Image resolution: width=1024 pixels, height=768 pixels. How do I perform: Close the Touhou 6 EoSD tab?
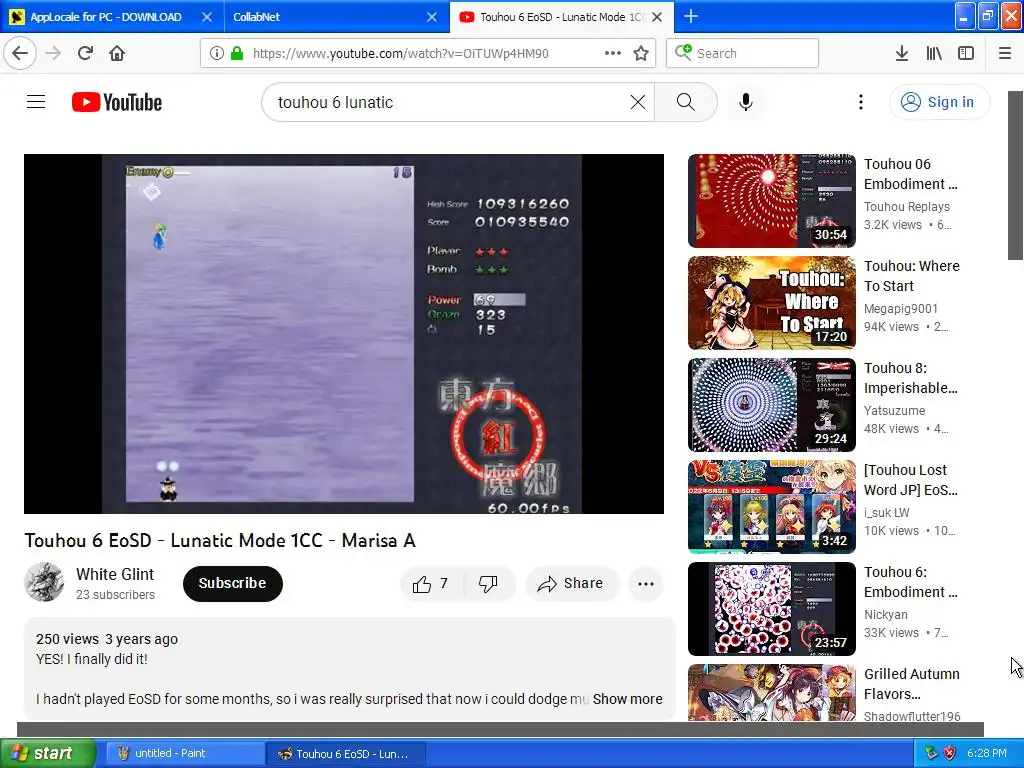tap(658, 17)
